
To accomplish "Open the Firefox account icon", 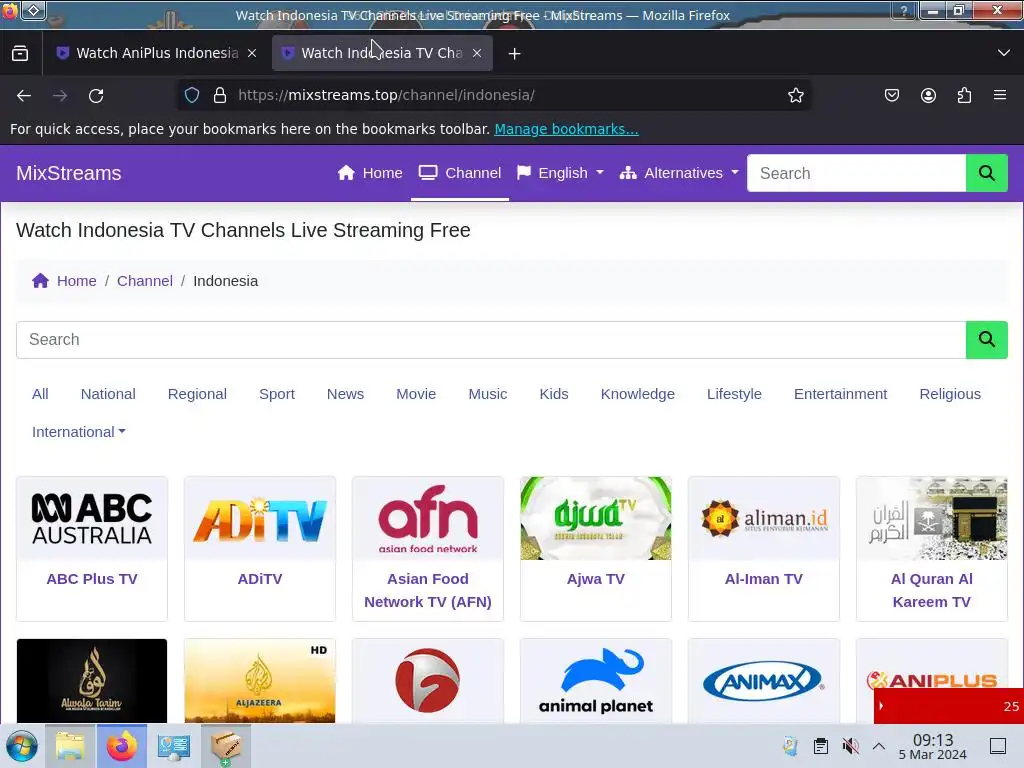I will click(x=928, y=95).
